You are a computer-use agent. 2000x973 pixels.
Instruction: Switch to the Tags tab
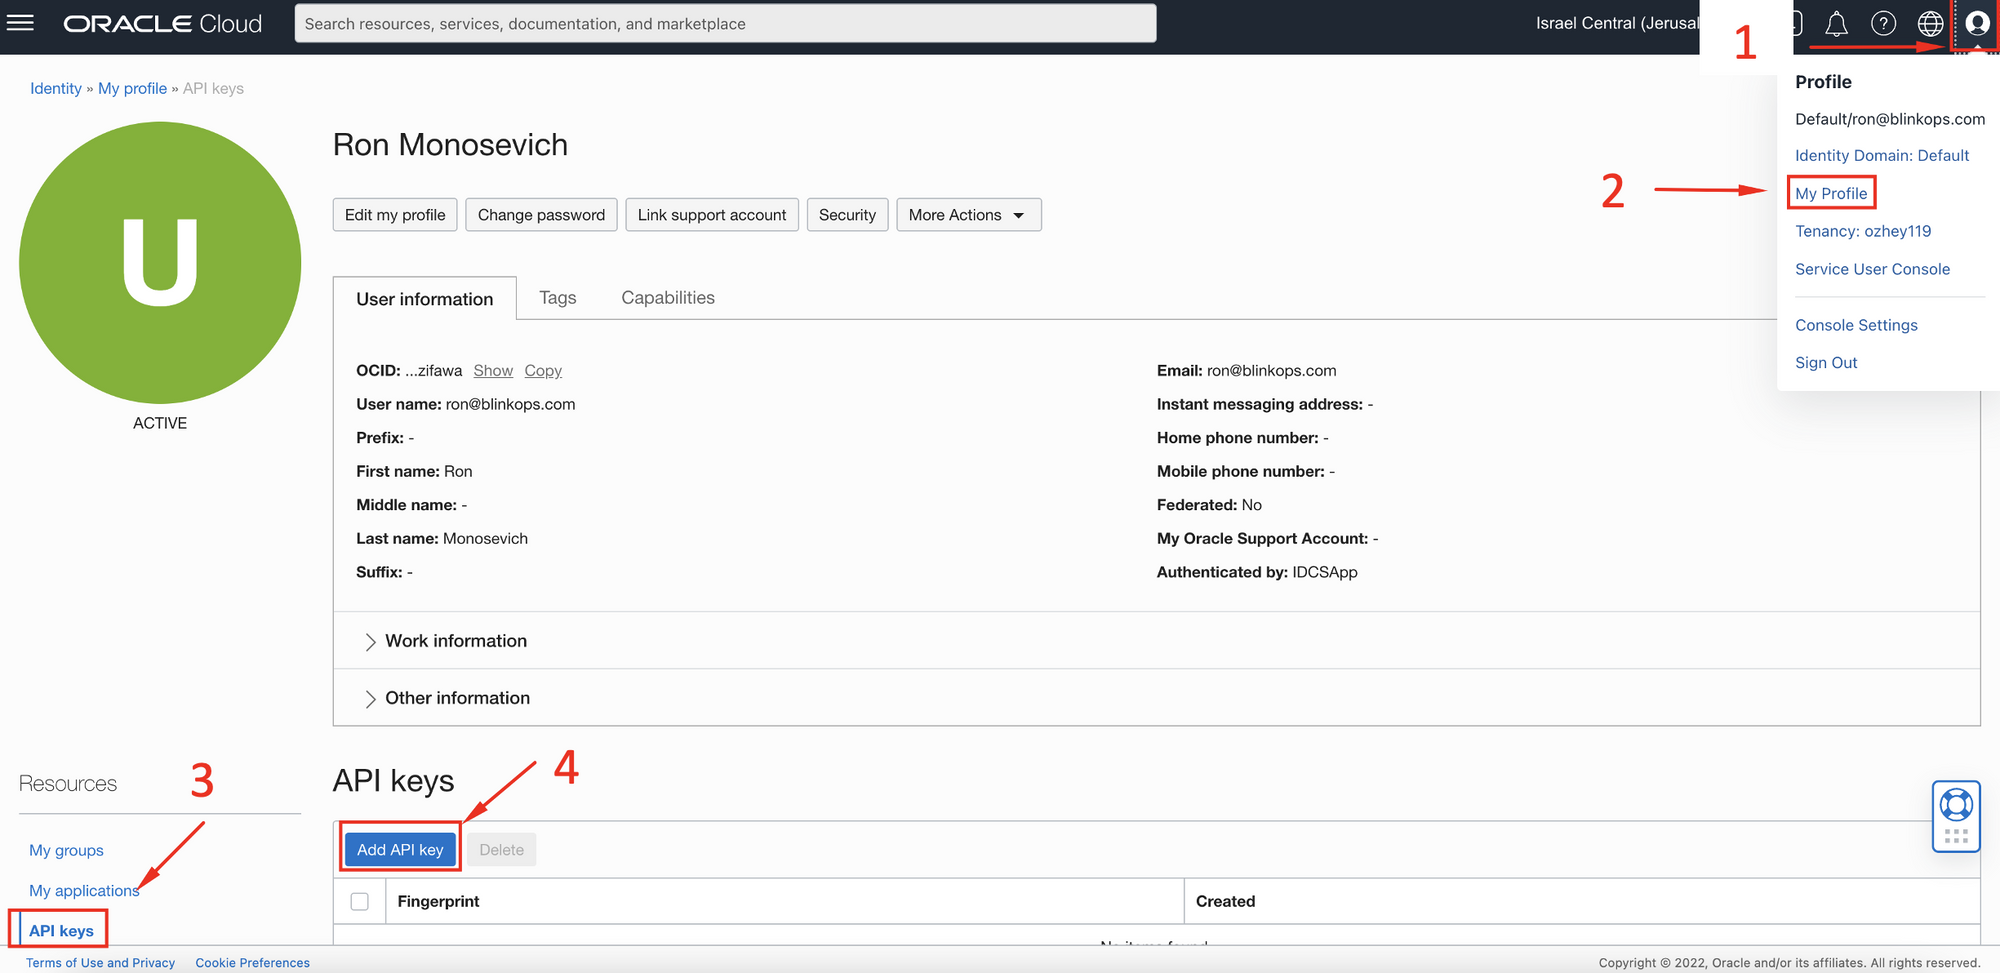[558, 298]
